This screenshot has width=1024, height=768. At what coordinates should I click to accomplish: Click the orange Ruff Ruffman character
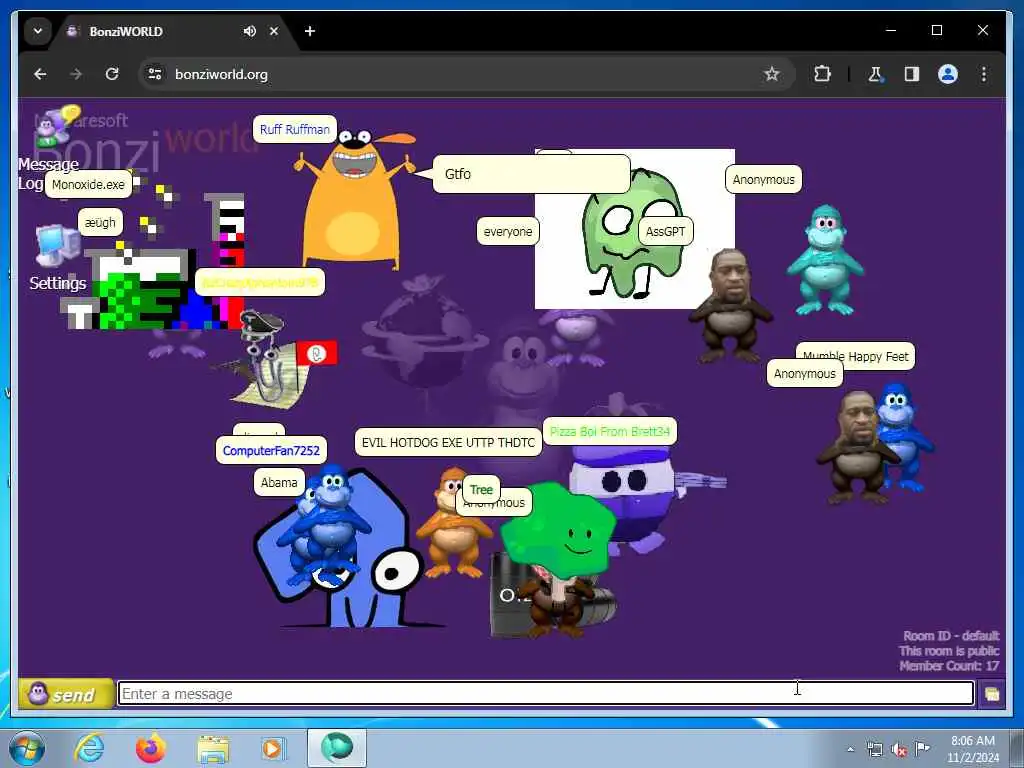point(353,199)
